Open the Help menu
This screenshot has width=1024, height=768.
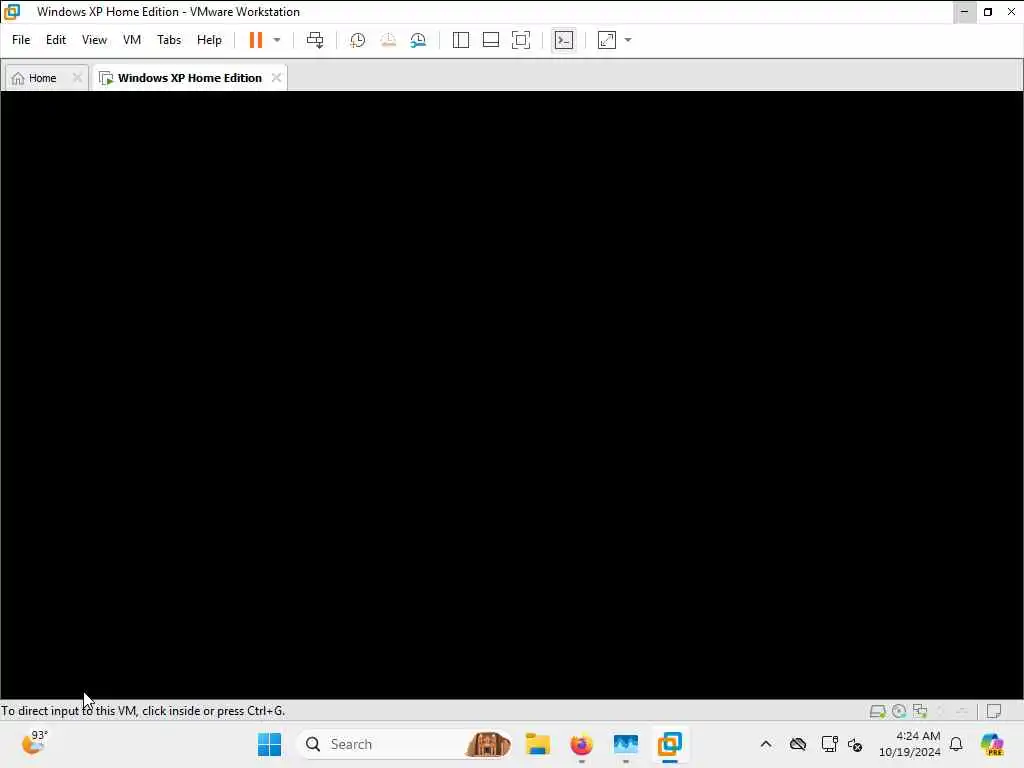tap(209, 40)
